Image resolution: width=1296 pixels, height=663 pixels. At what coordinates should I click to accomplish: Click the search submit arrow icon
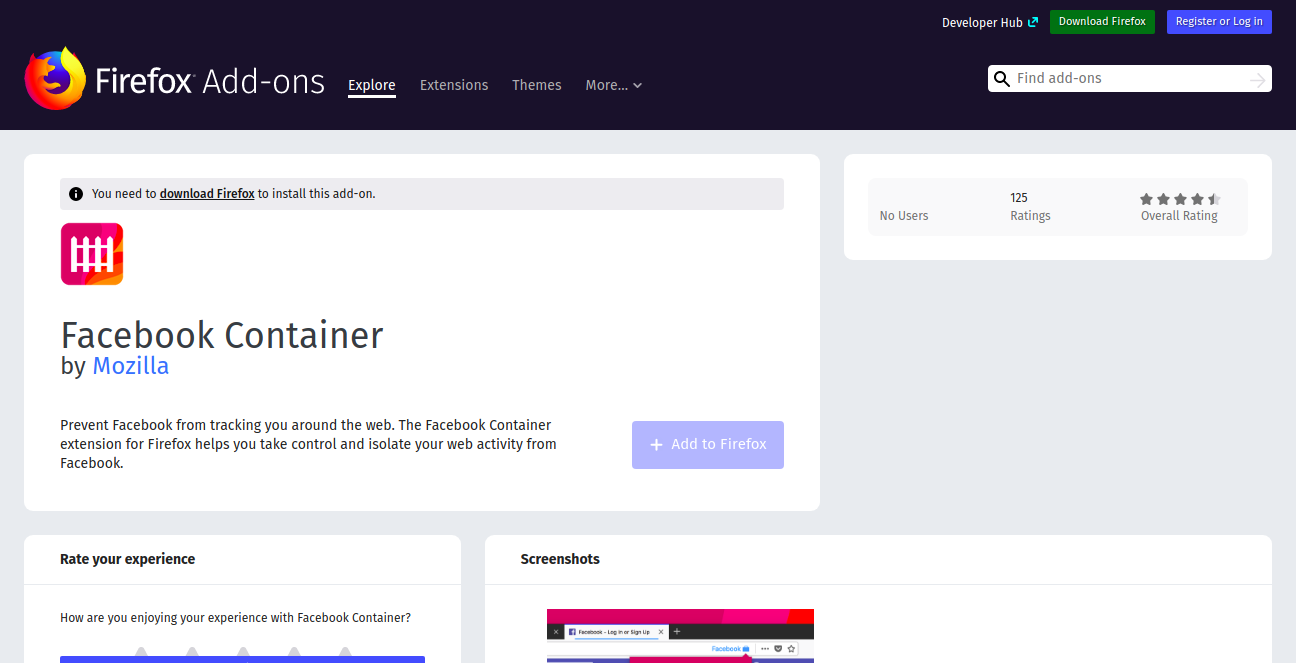pos(1258,79)
